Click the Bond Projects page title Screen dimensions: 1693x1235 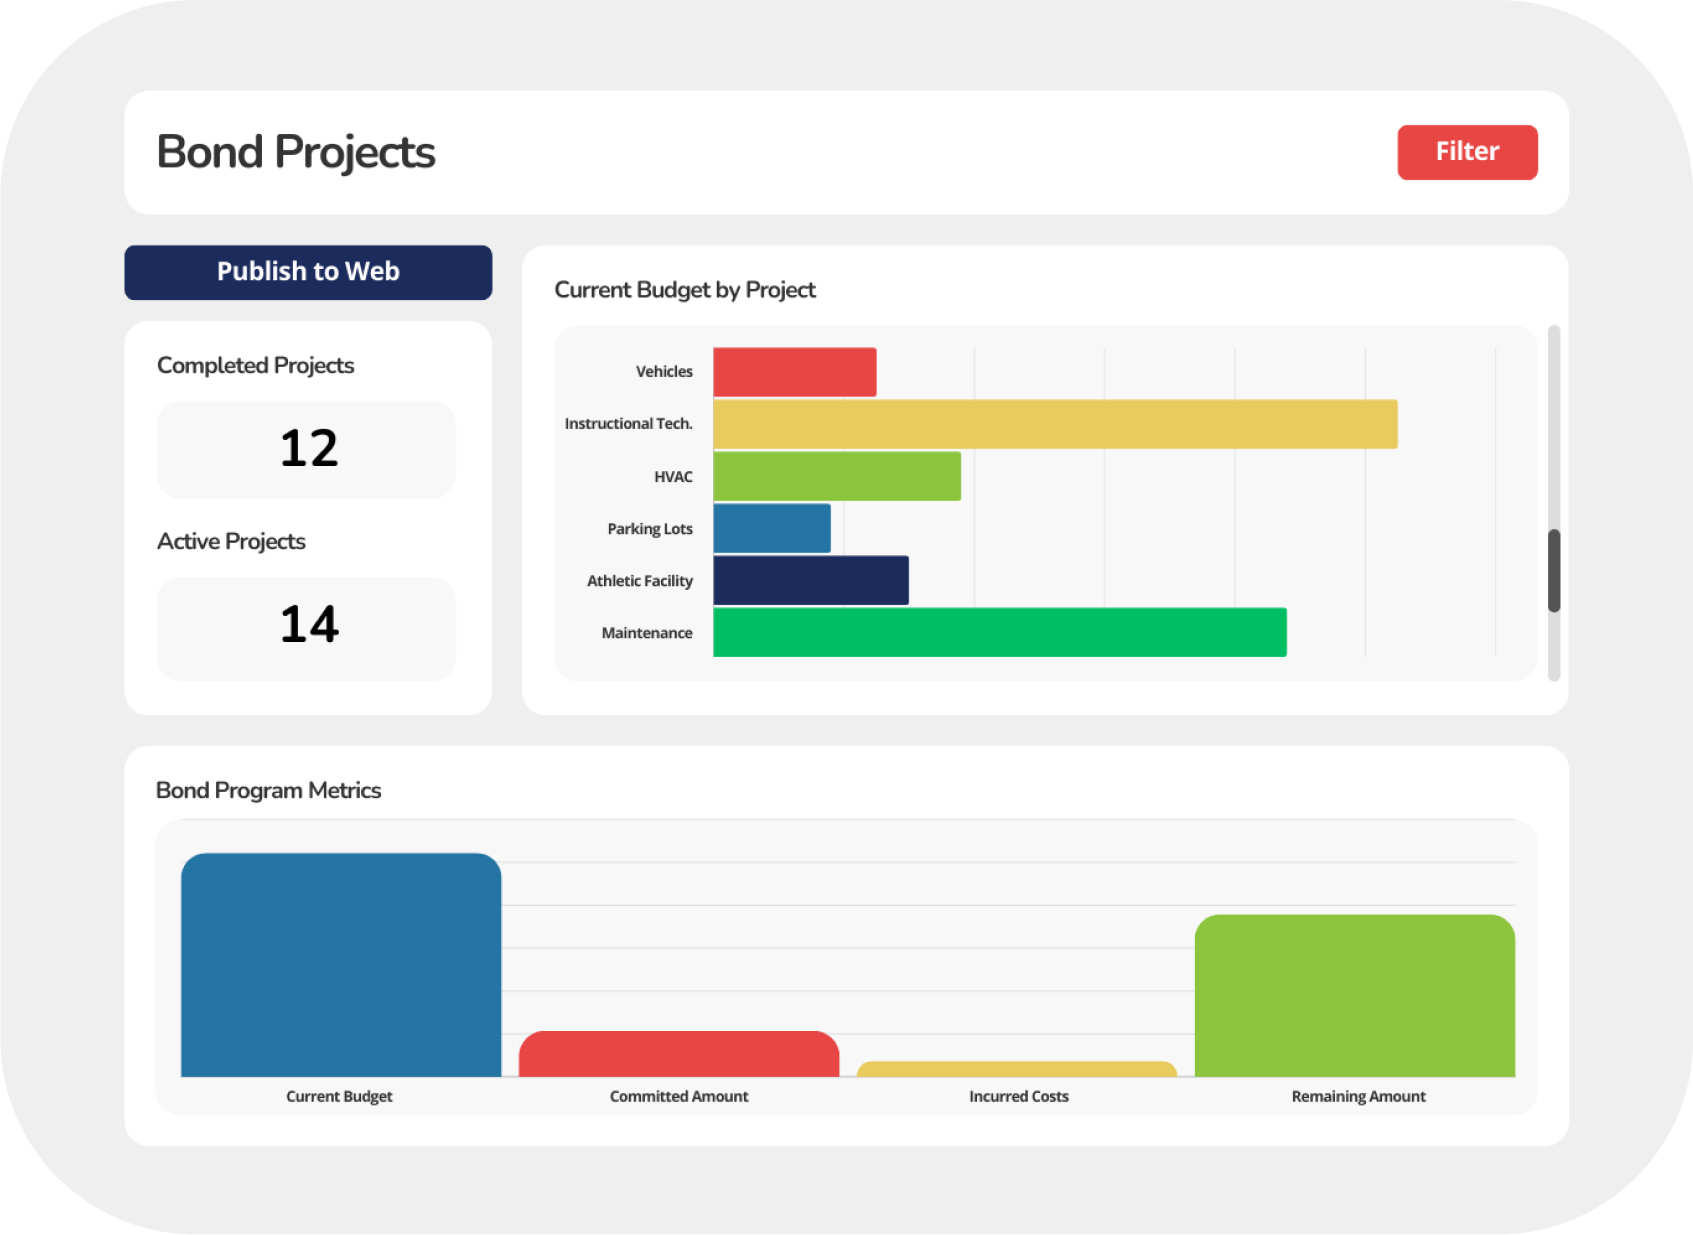point(296,152)
